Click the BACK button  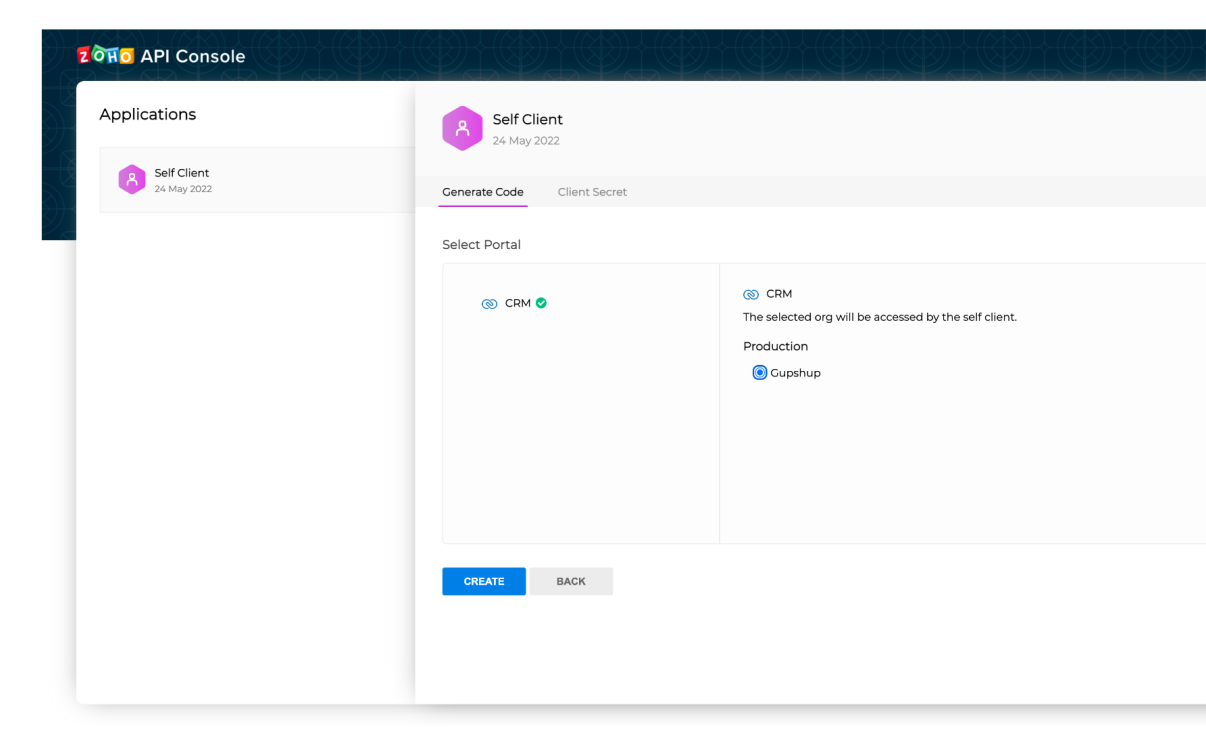[571, 581]
